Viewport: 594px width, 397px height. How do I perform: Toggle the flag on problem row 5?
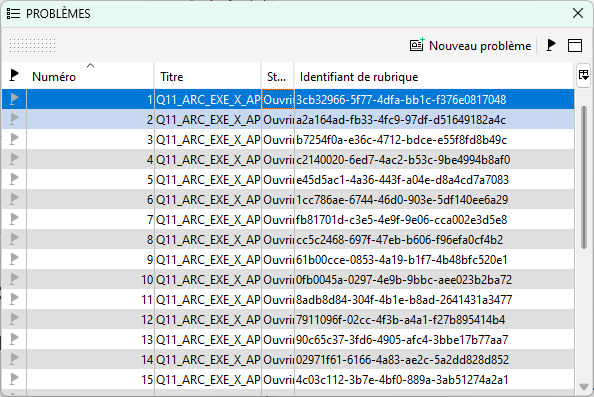pyautogui.click(x=14, y=179)
